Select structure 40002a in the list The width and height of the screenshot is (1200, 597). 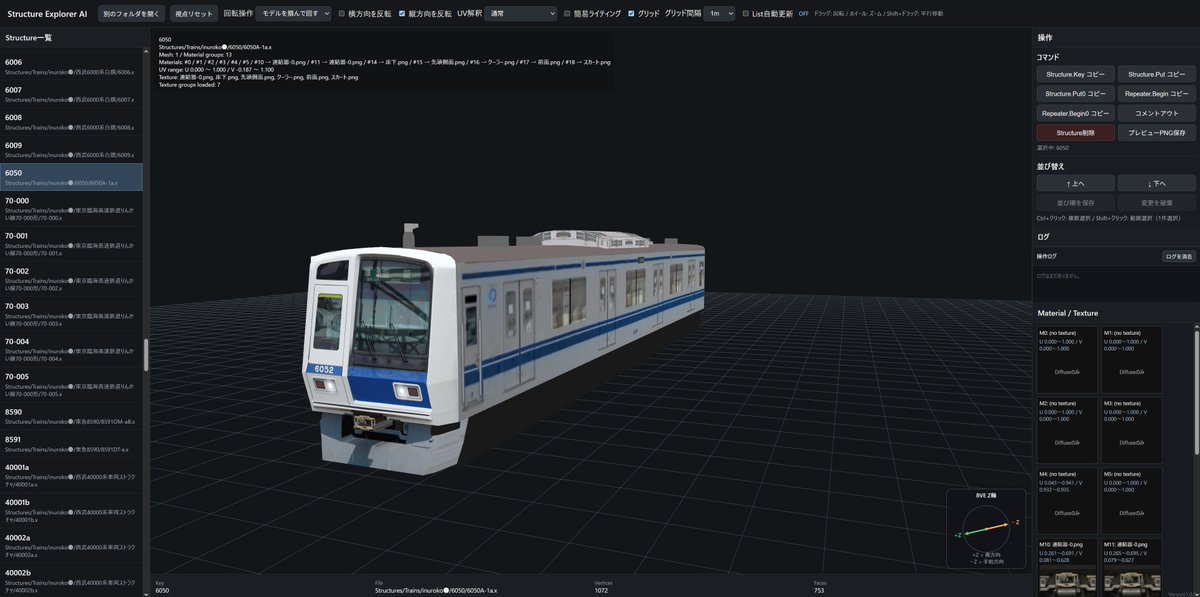click(x=72, y=546)
